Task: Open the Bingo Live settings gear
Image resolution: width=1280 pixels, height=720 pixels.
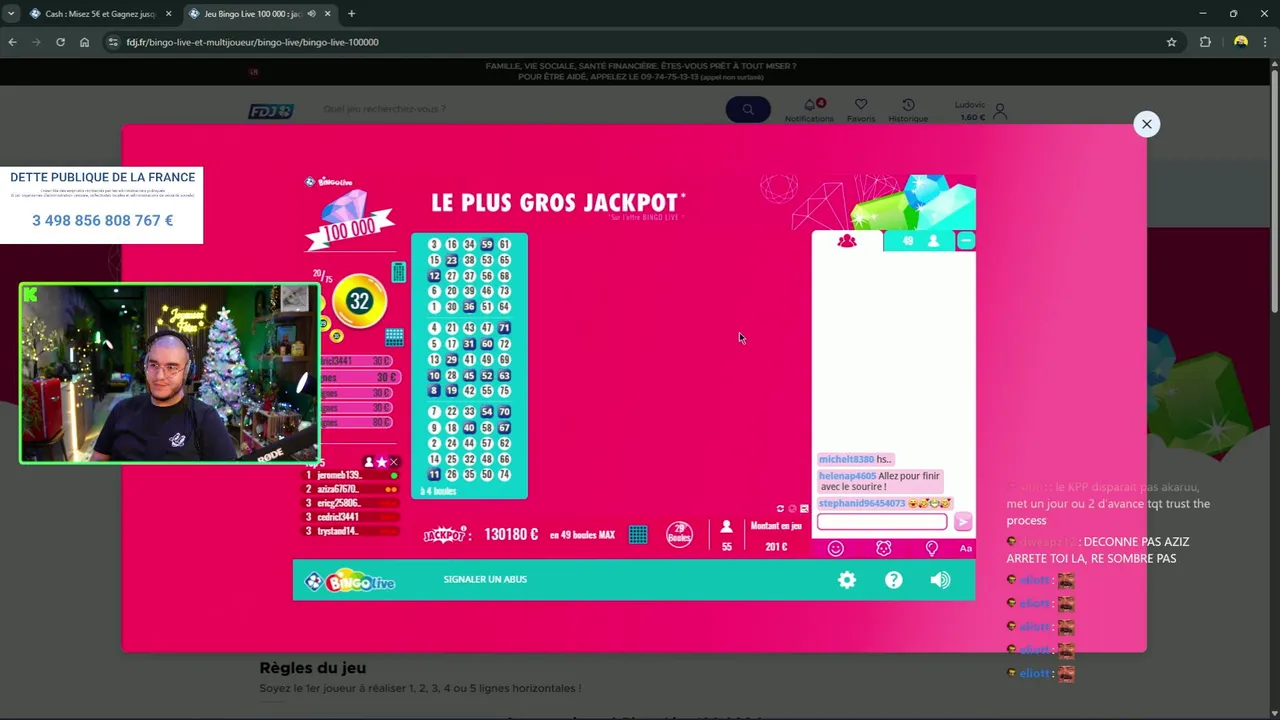Action: point(847,580)
